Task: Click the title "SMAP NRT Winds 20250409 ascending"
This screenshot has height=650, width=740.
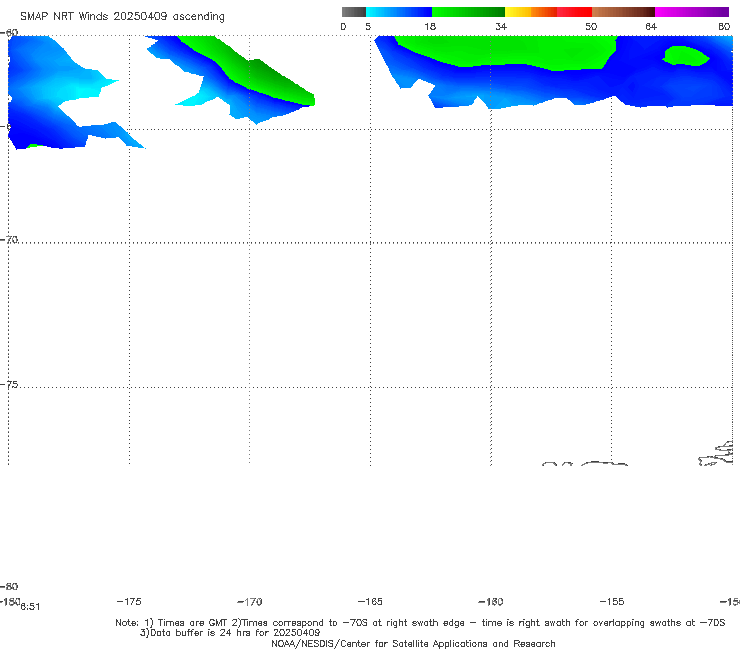Action: [122, 16]
